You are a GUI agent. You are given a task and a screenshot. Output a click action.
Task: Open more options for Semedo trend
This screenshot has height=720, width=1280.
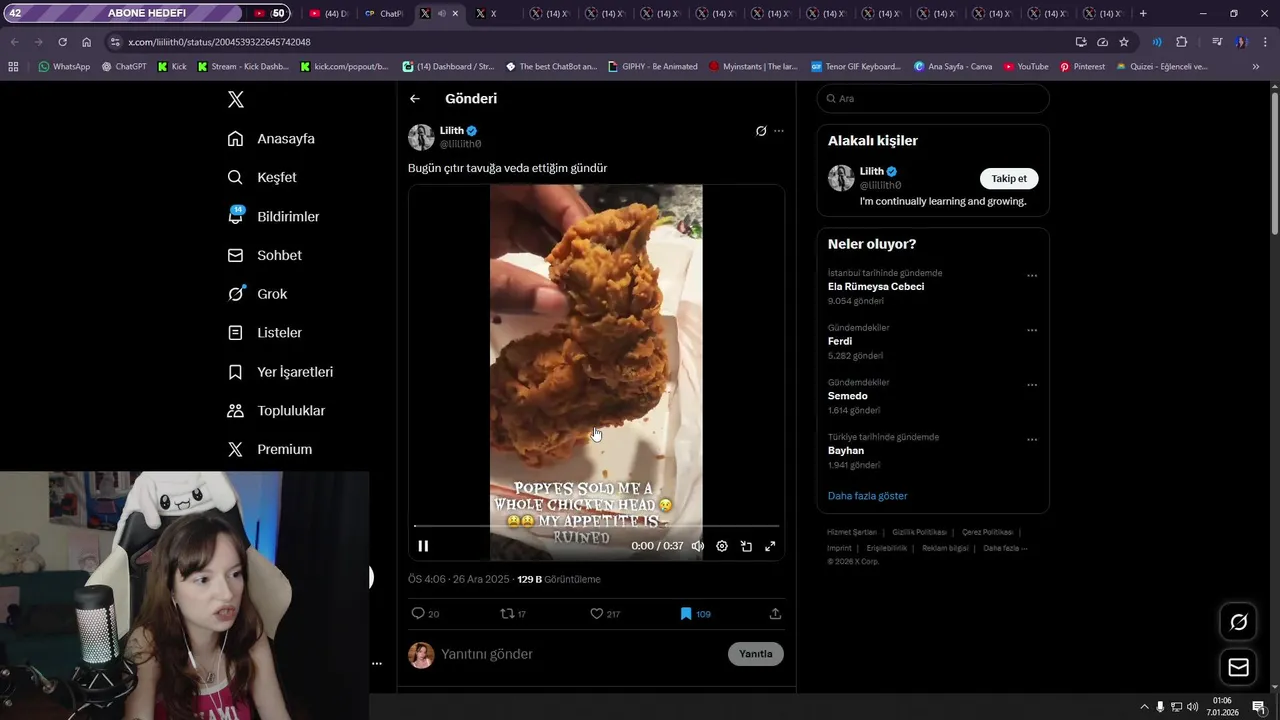click(x=1032, y=385)
